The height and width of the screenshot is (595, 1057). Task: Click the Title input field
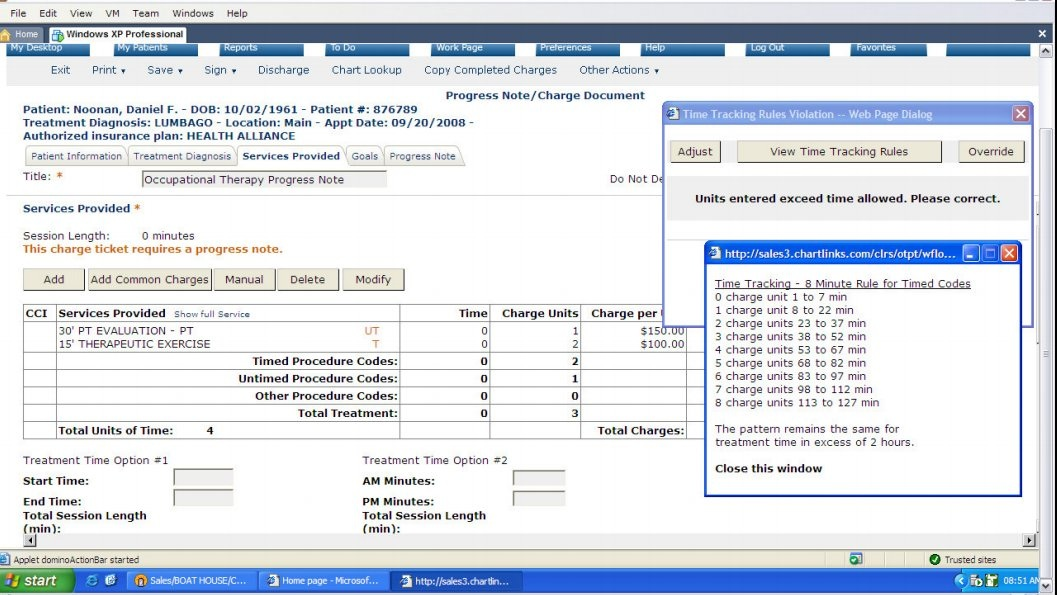point(264,179)
